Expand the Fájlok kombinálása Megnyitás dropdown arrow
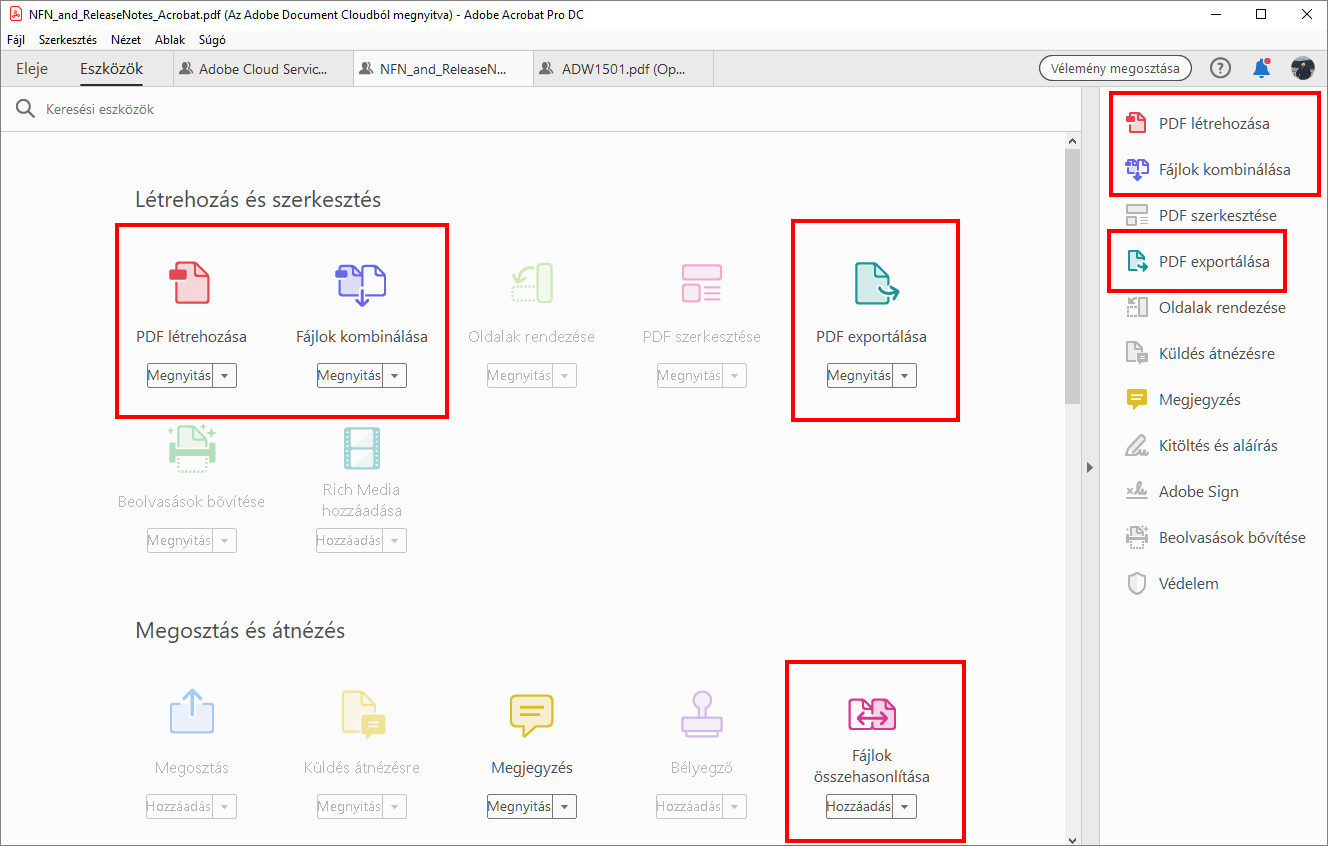The image size is (1328, 846). (396, 376)
